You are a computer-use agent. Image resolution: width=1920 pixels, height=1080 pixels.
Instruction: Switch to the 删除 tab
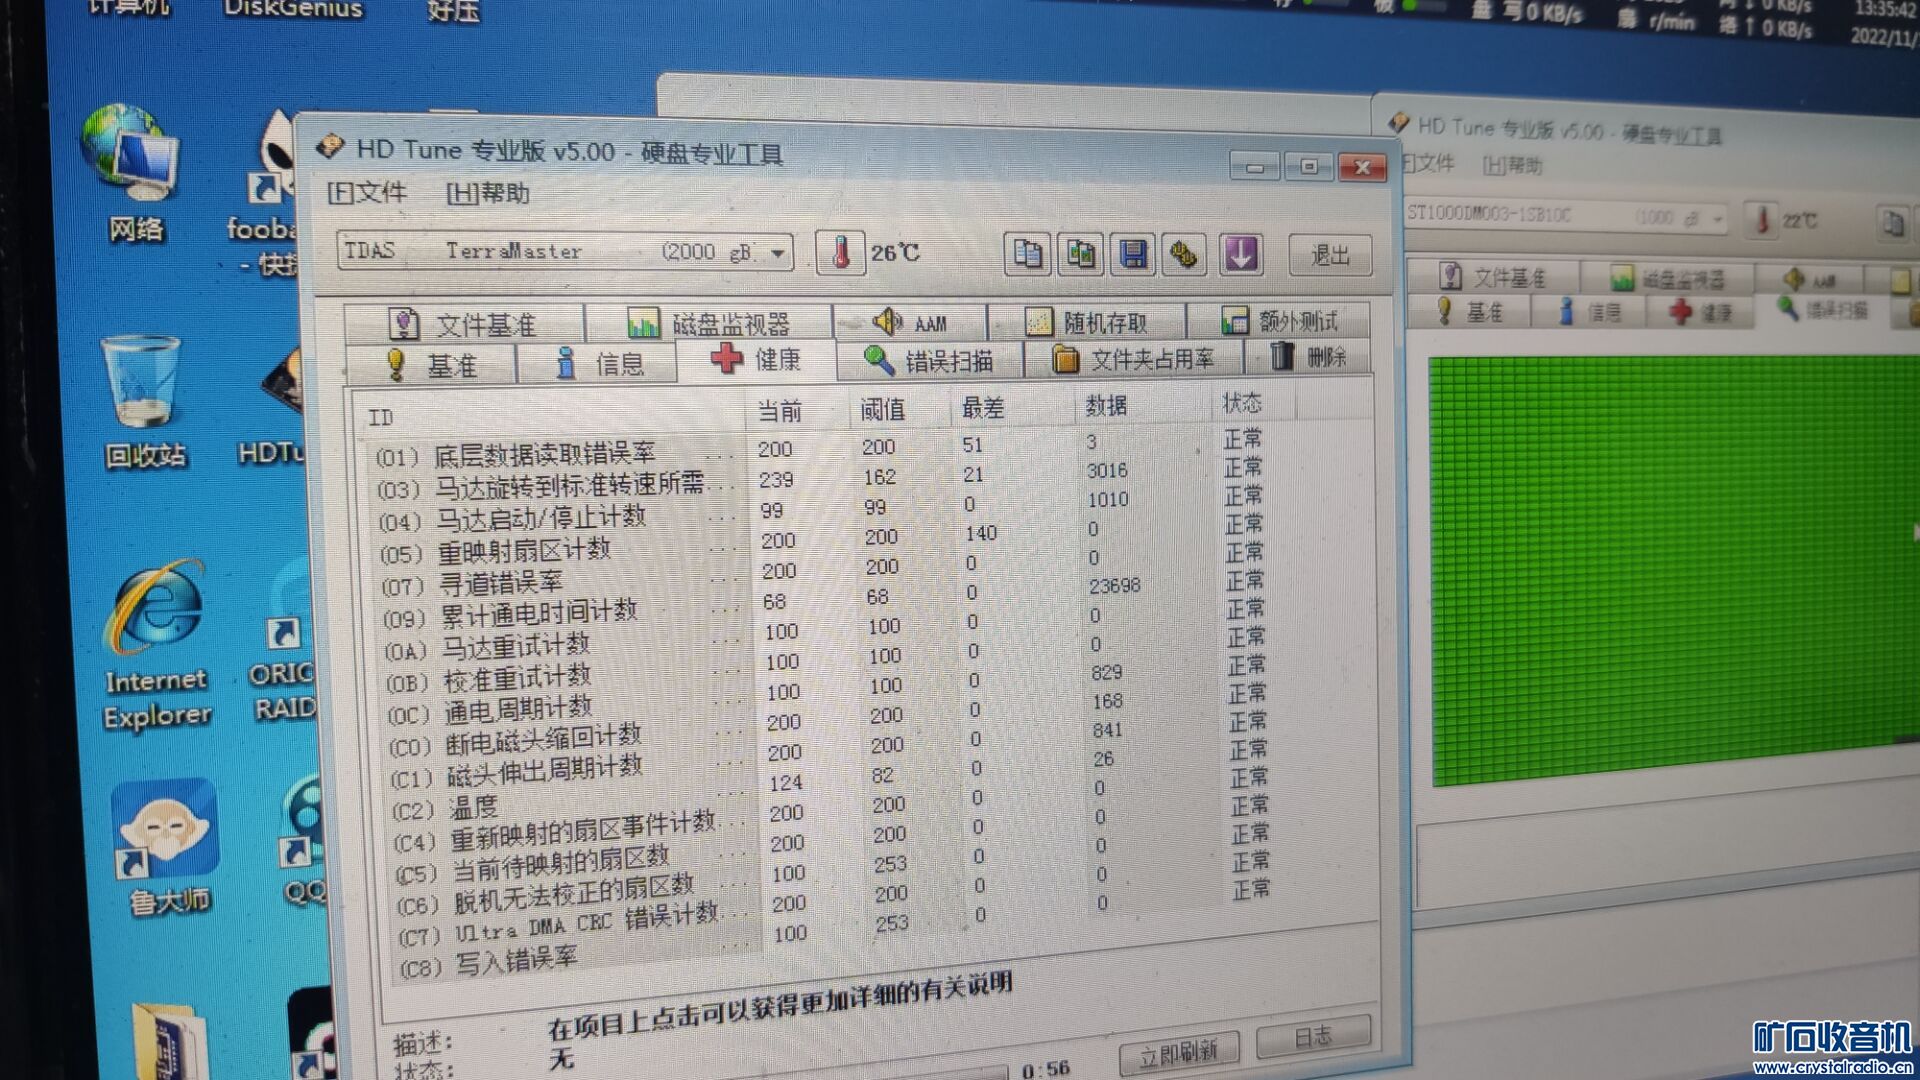(x=1308, y=356)
